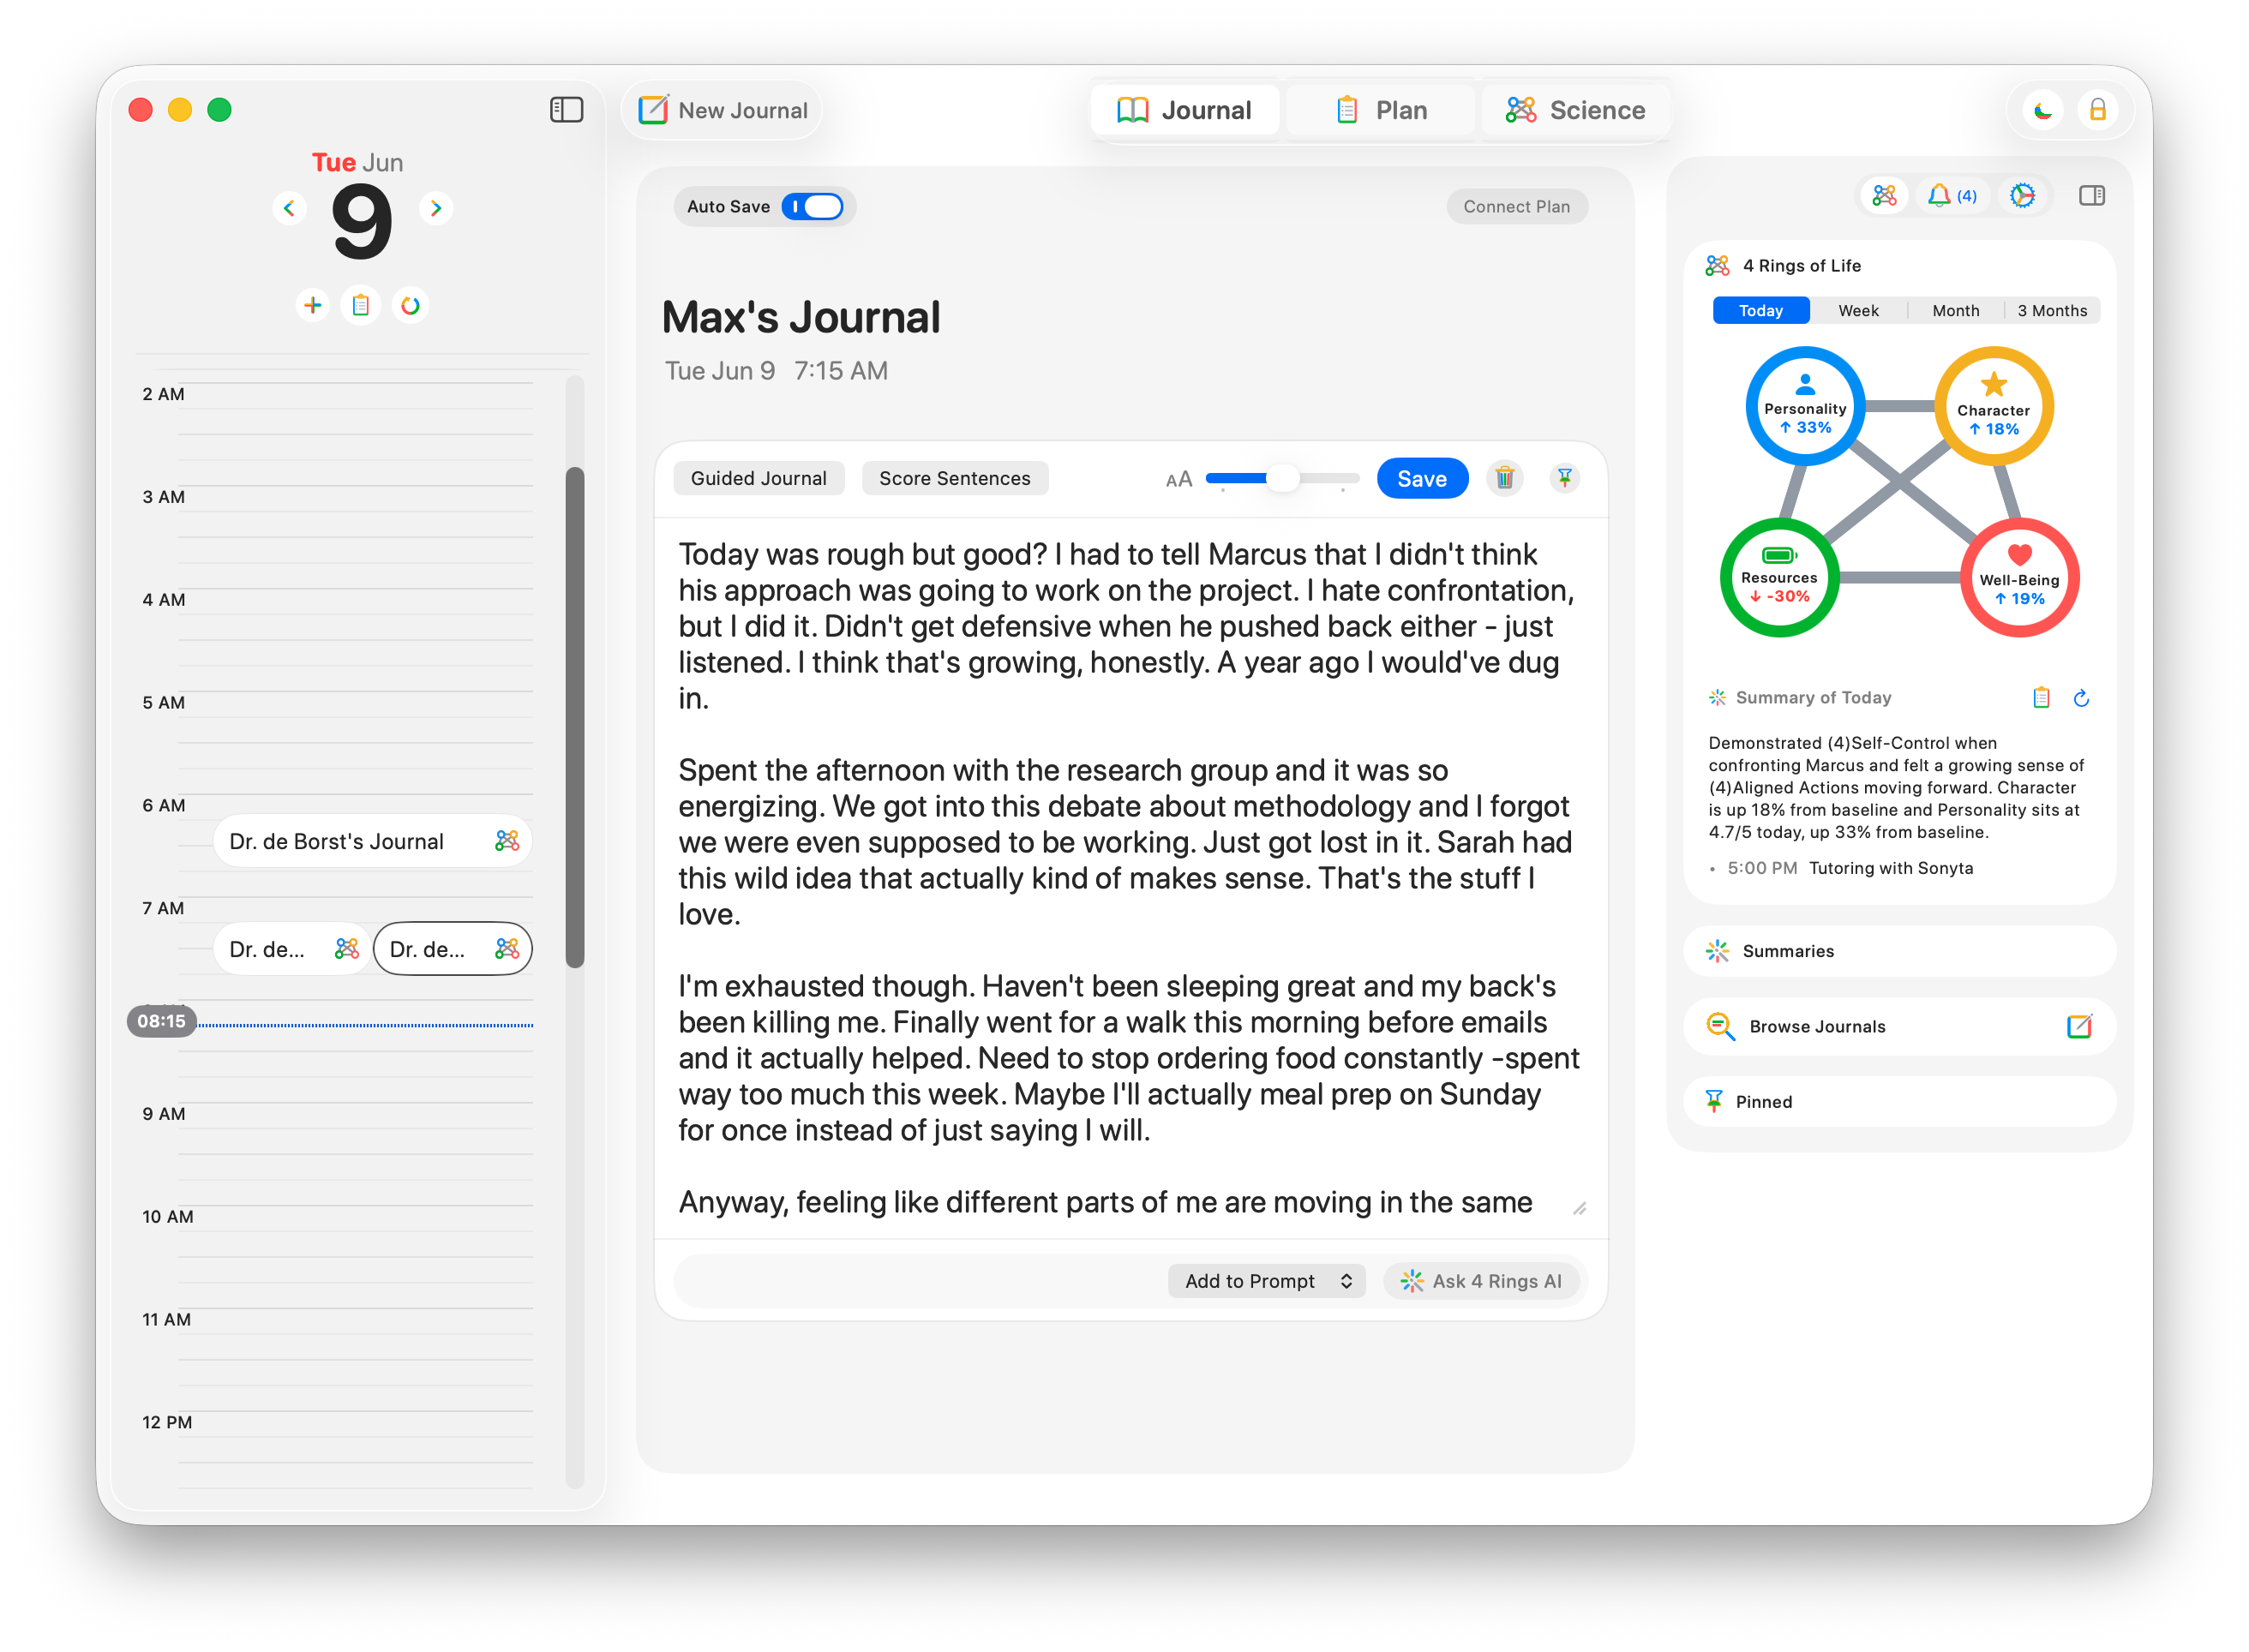Open the 4 Rings icon in right panel toolbar

click(x=1884, y=195)
